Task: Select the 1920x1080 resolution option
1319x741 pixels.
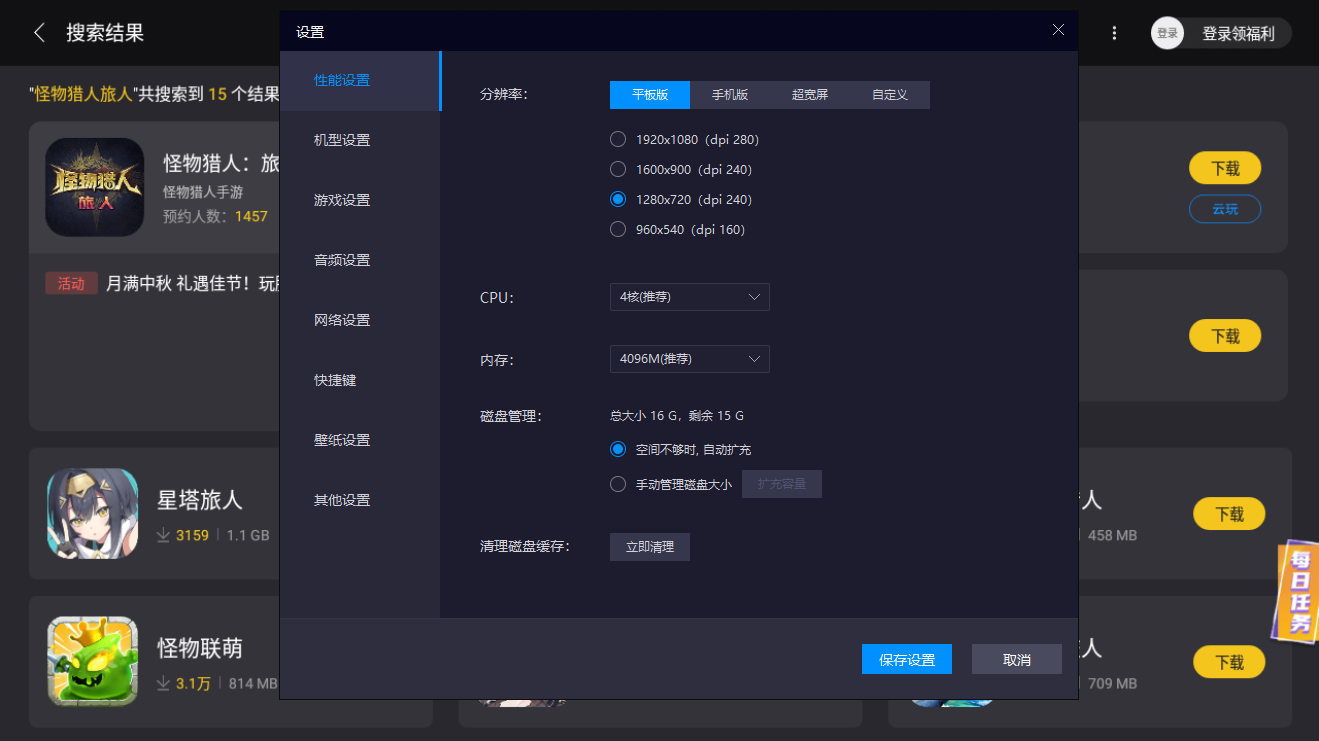Action: pyautogui.click(x=618, y=139)
